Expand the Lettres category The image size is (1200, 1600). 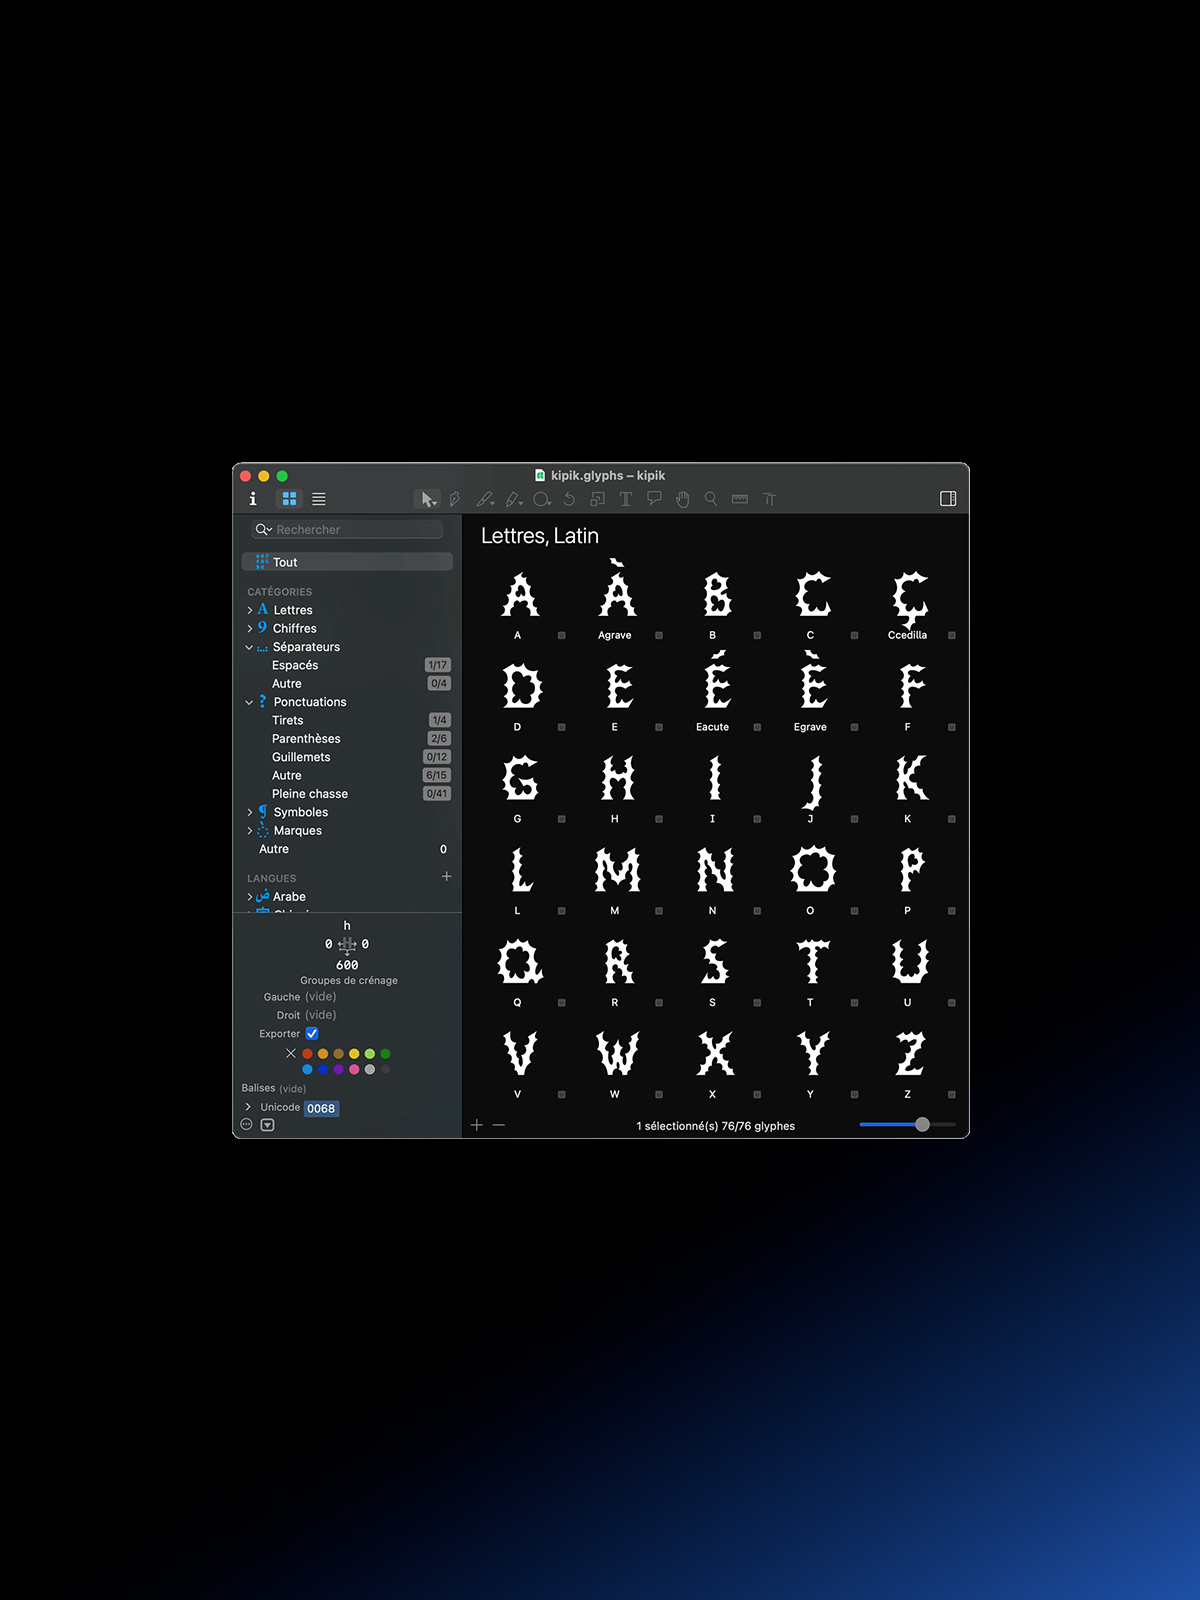(x=250, y=610)
